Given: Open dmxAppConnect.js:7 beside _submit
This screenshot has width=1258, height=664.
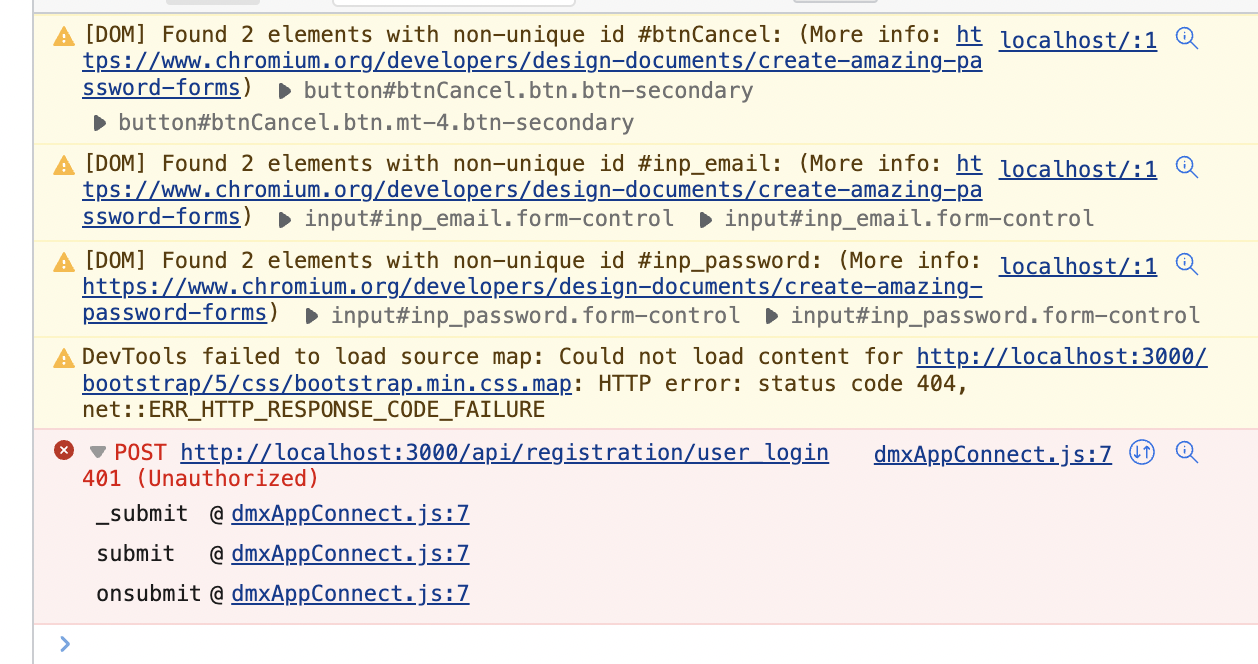Looking at the screenshot, I should tap(350, 514).
